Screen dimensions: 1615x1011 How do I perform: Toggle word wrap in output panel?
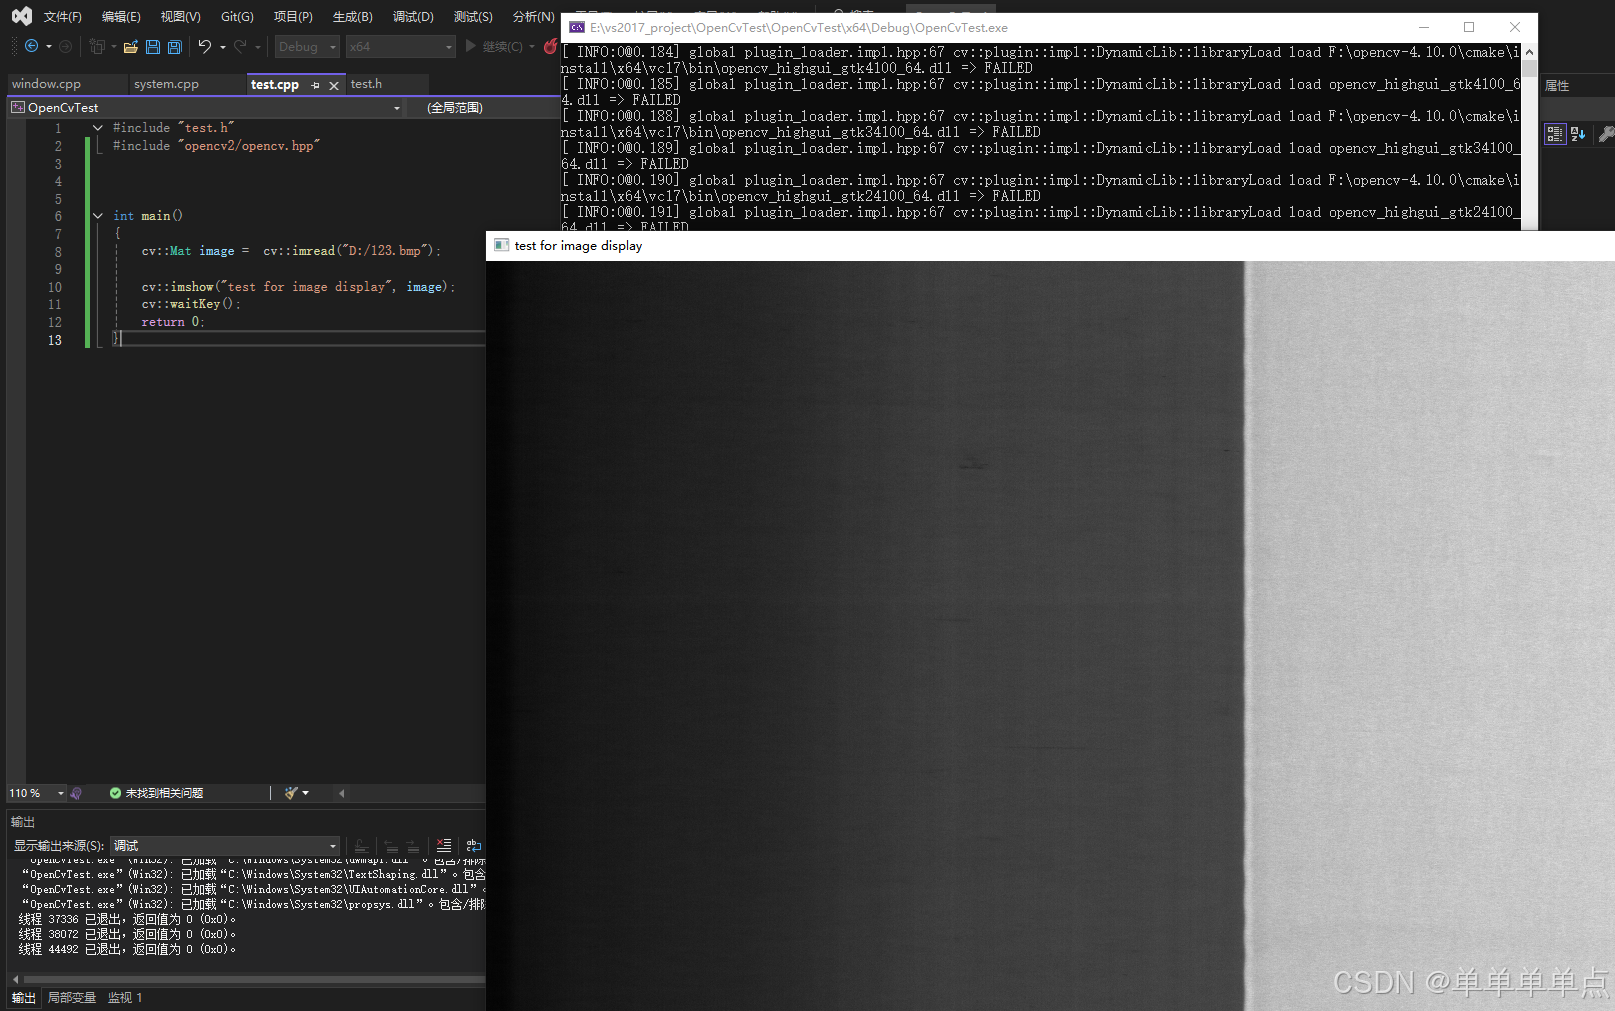click(x=474, y=845)
